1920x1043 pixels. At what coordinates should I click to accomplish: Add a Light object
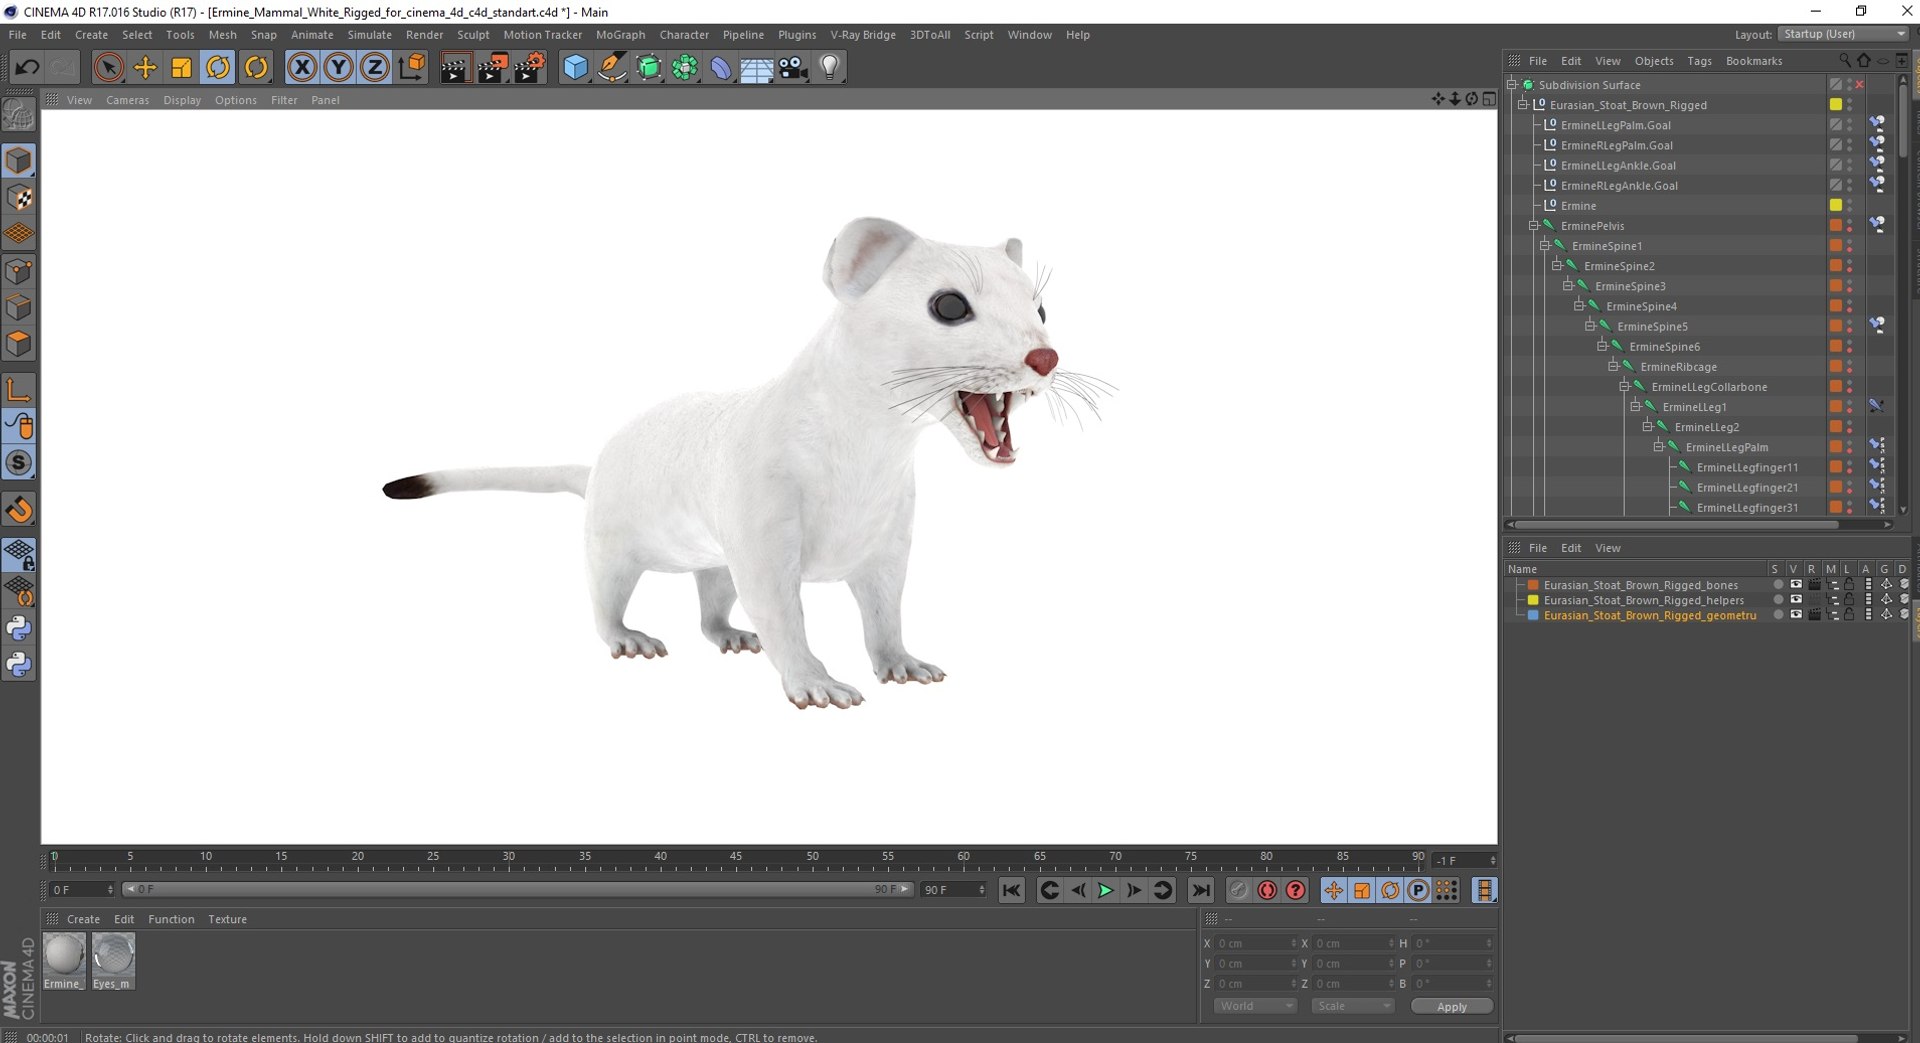coord(829,67)
